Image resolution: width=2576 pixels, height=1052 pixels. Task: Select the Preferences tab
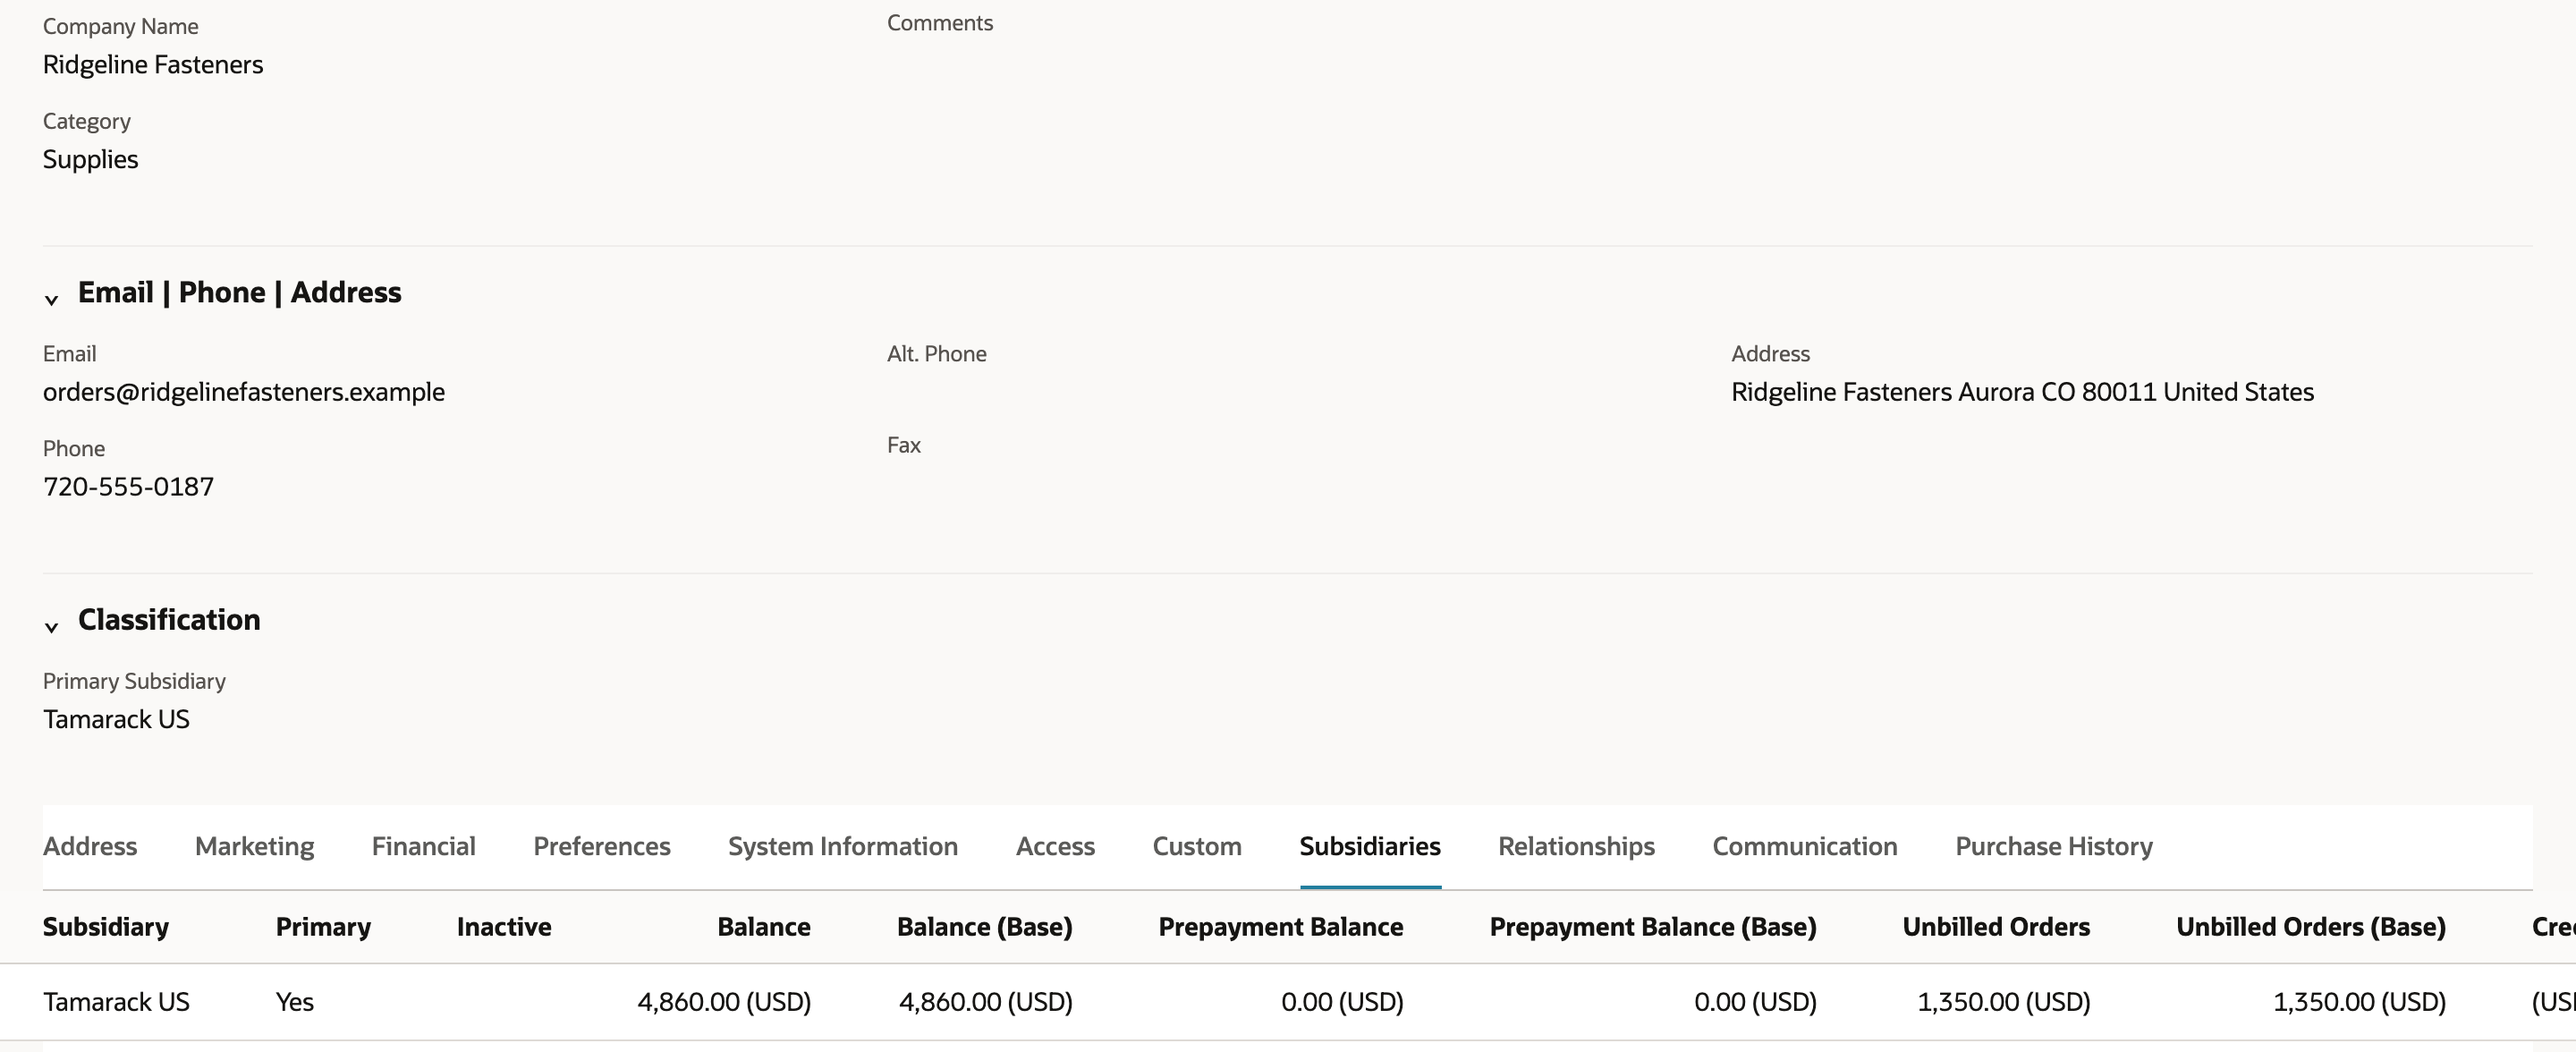(x=602, y=846)
